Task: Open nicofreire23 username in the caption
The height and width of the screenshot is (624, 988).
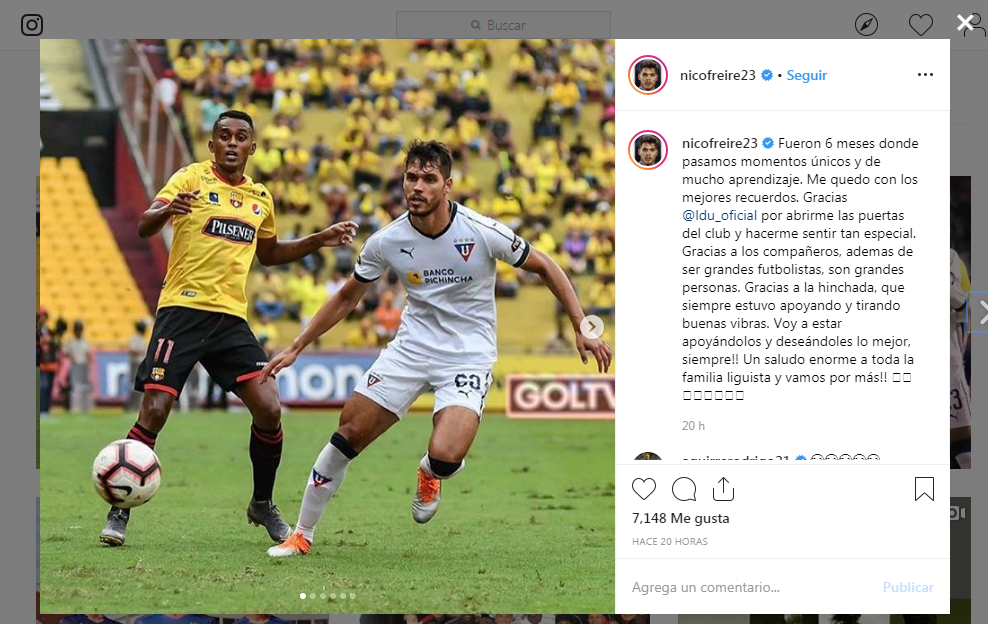Action: coord(720,143)
